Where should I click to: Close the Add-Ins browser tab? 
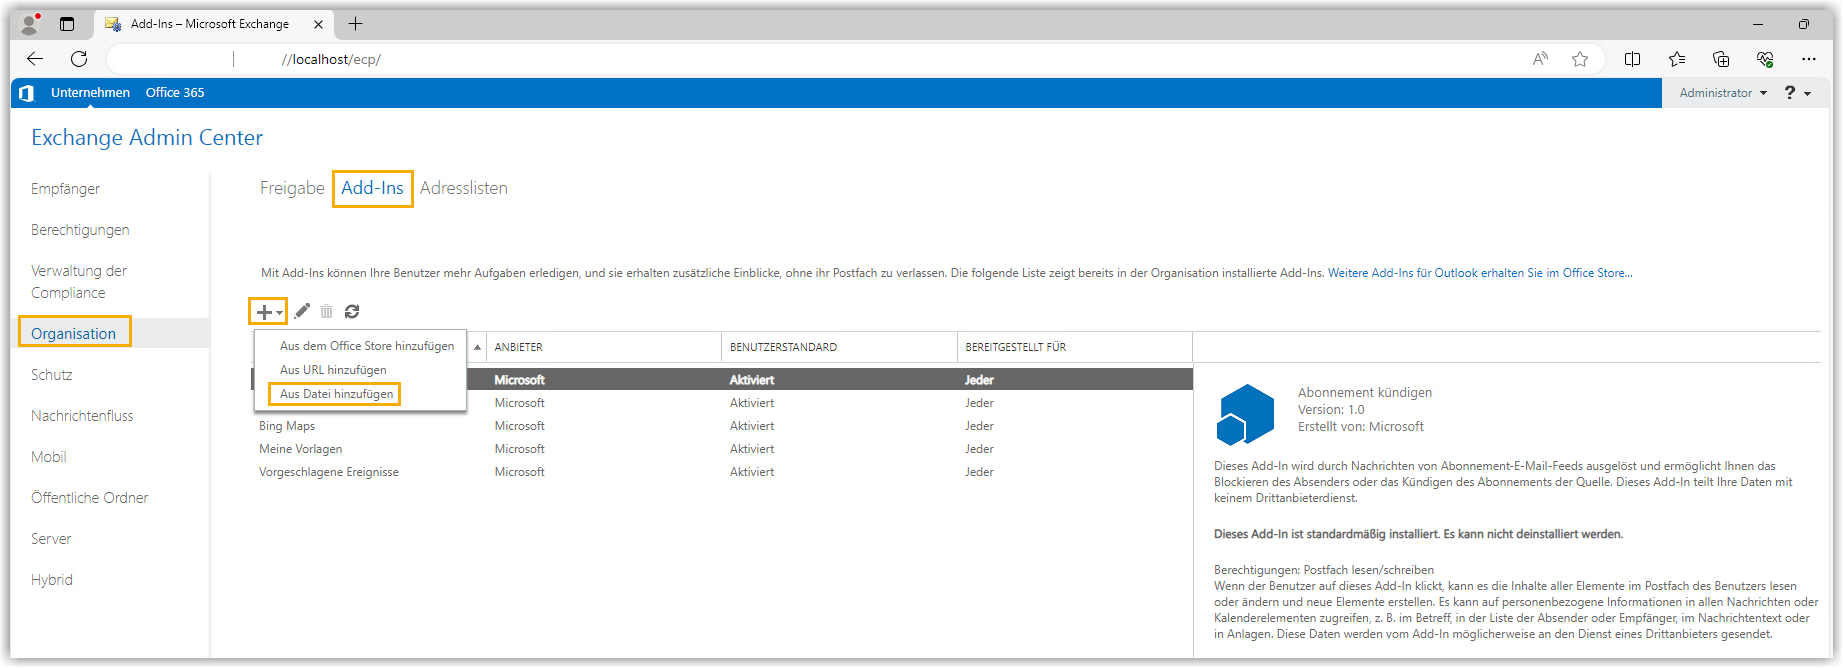[319, 24]
